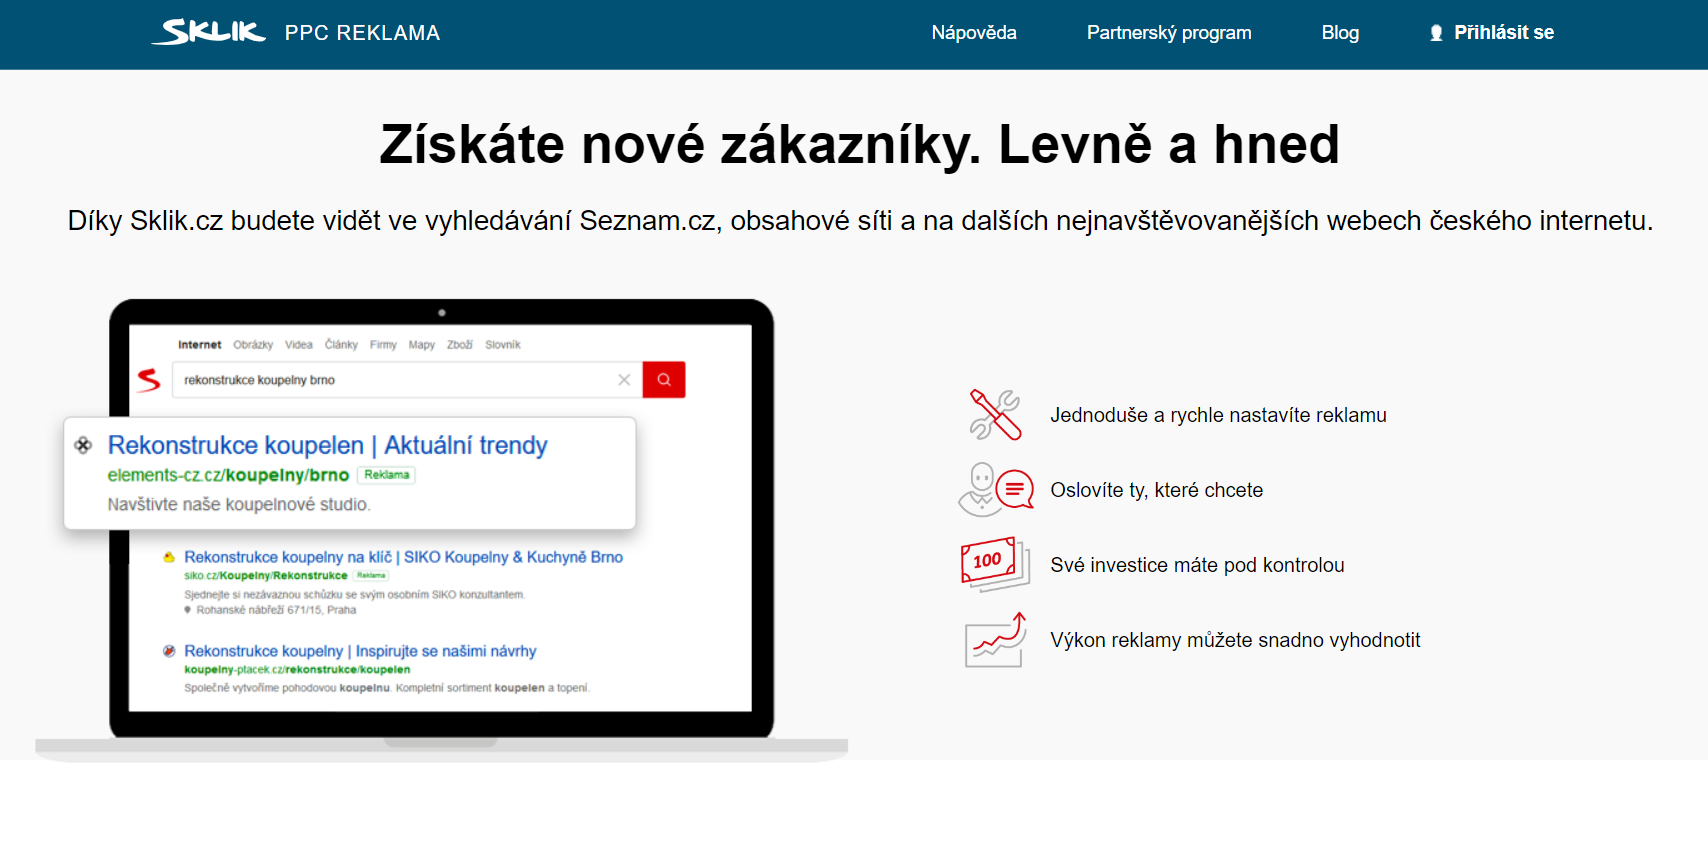The width and height of the screenshot is (1708, 848).
Task: Go to Blog in top navigation
Action: 1340,33
